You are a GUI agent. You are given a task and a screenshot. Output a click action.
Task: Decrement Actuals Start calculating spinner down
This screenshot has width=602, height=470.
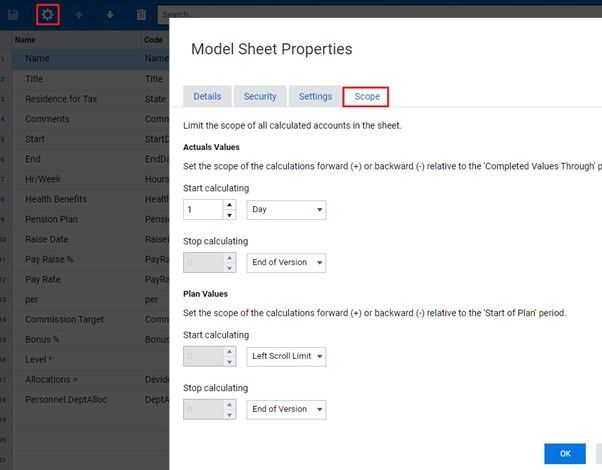pyautogui.click(x=228, y=216)
